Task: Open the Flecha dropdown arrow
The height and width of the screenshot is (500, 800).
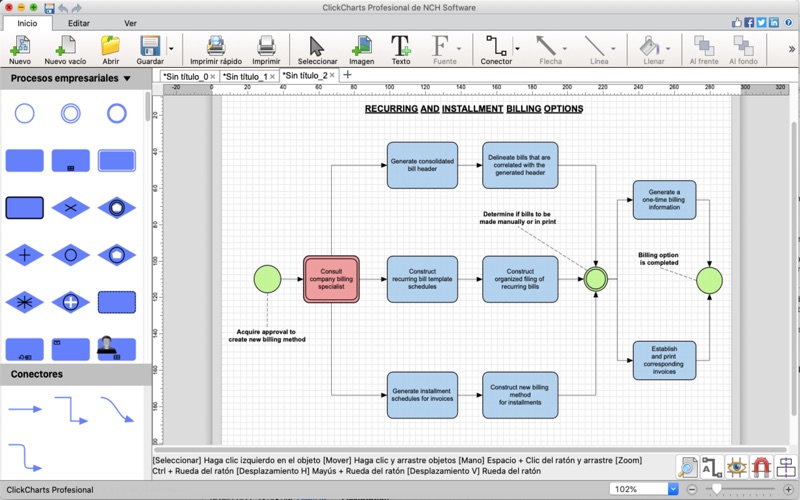Action: click(565, 49)
